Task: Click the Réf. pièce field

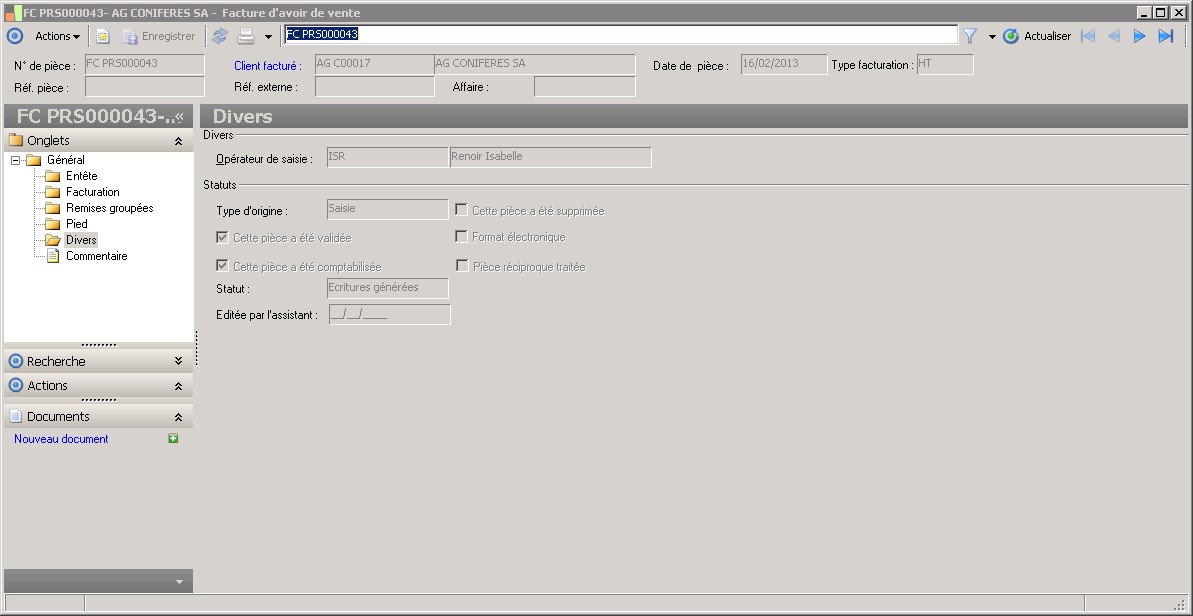Action: click(x=145, y=87)
